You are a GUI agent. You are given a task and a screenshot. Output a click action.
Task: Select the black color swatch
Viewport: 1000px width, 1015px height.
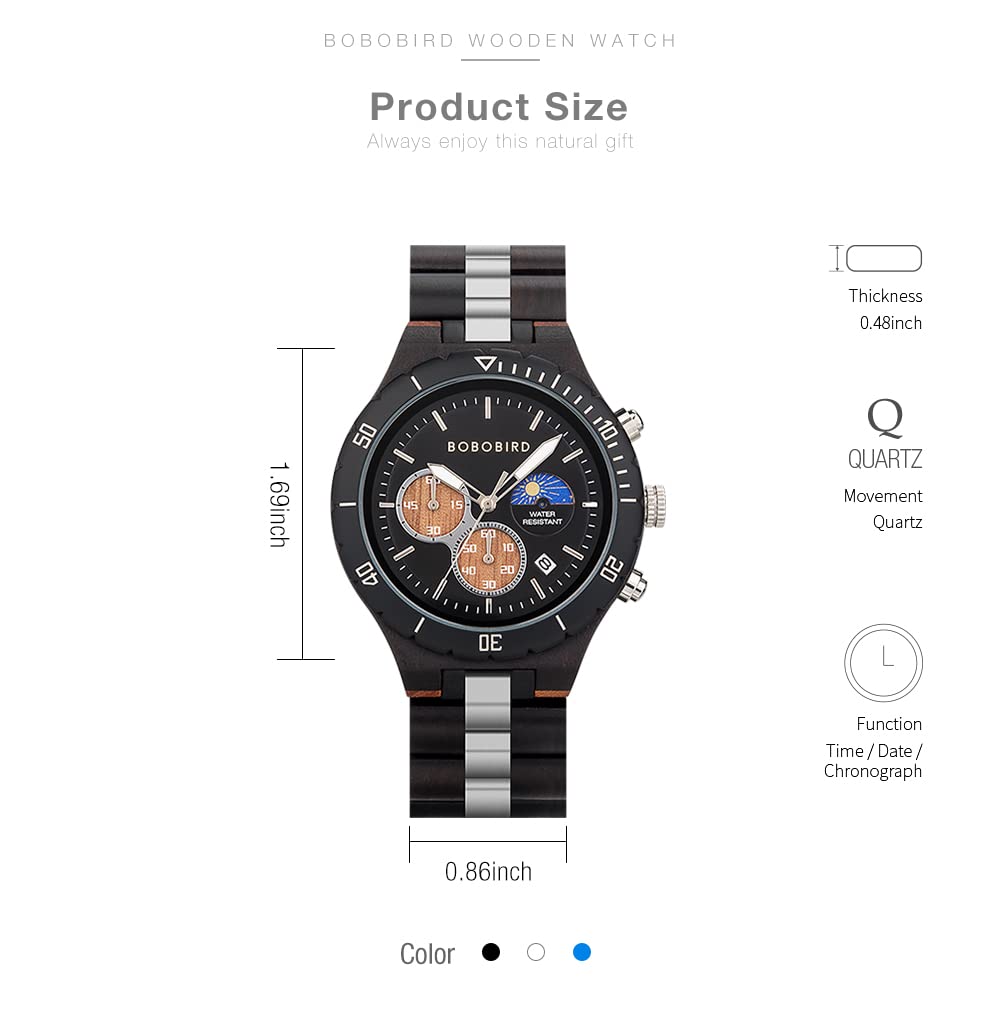point(491,952)
